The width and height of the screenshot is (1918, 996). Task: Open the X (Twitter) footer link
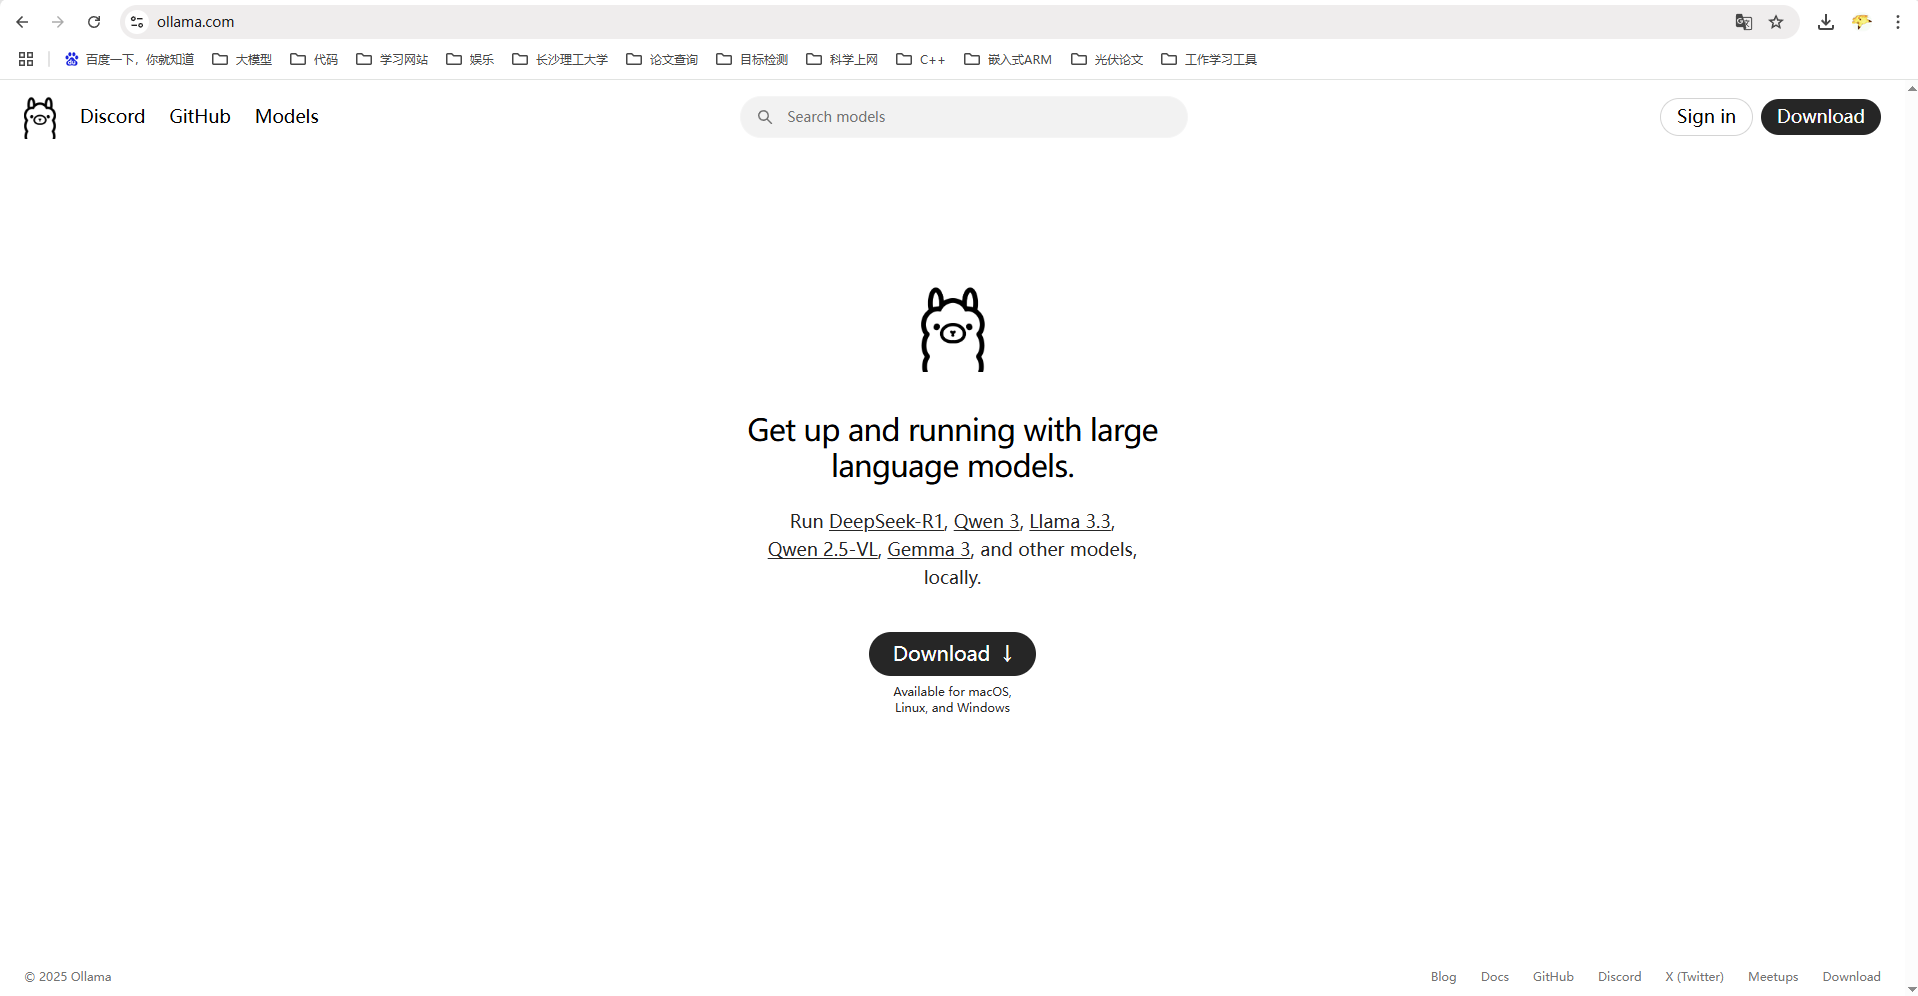tap(1694, 977)
